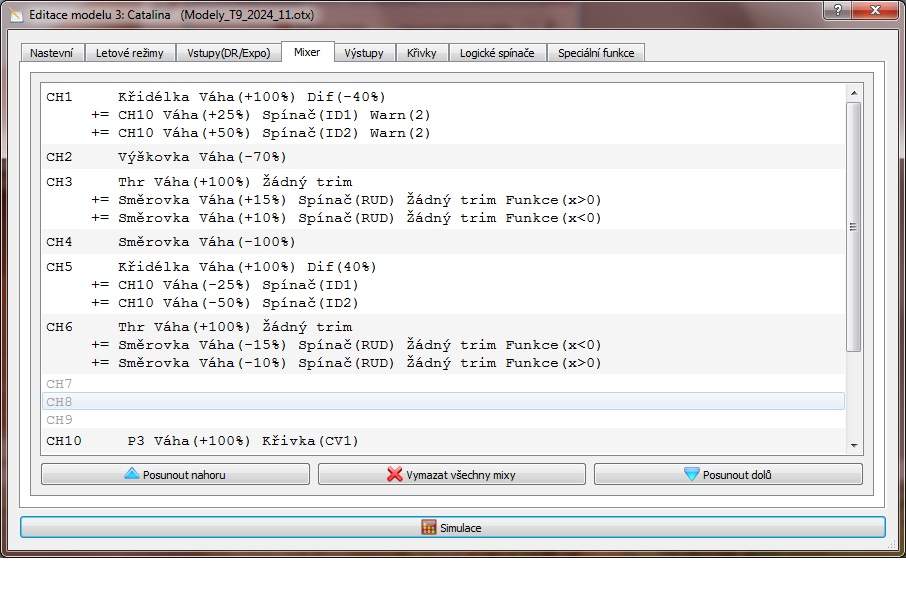906x614 pixels.
Task: Open the Křivky tab
Action: (x=422, y=53)
